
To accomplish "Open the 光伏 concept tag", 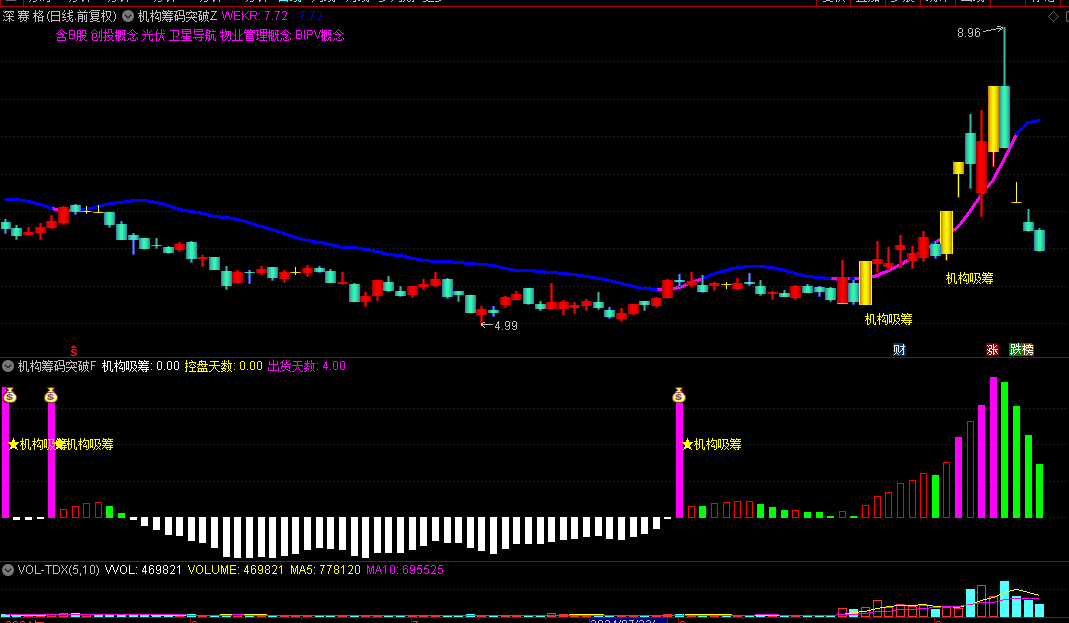I will tap(153, 35).
